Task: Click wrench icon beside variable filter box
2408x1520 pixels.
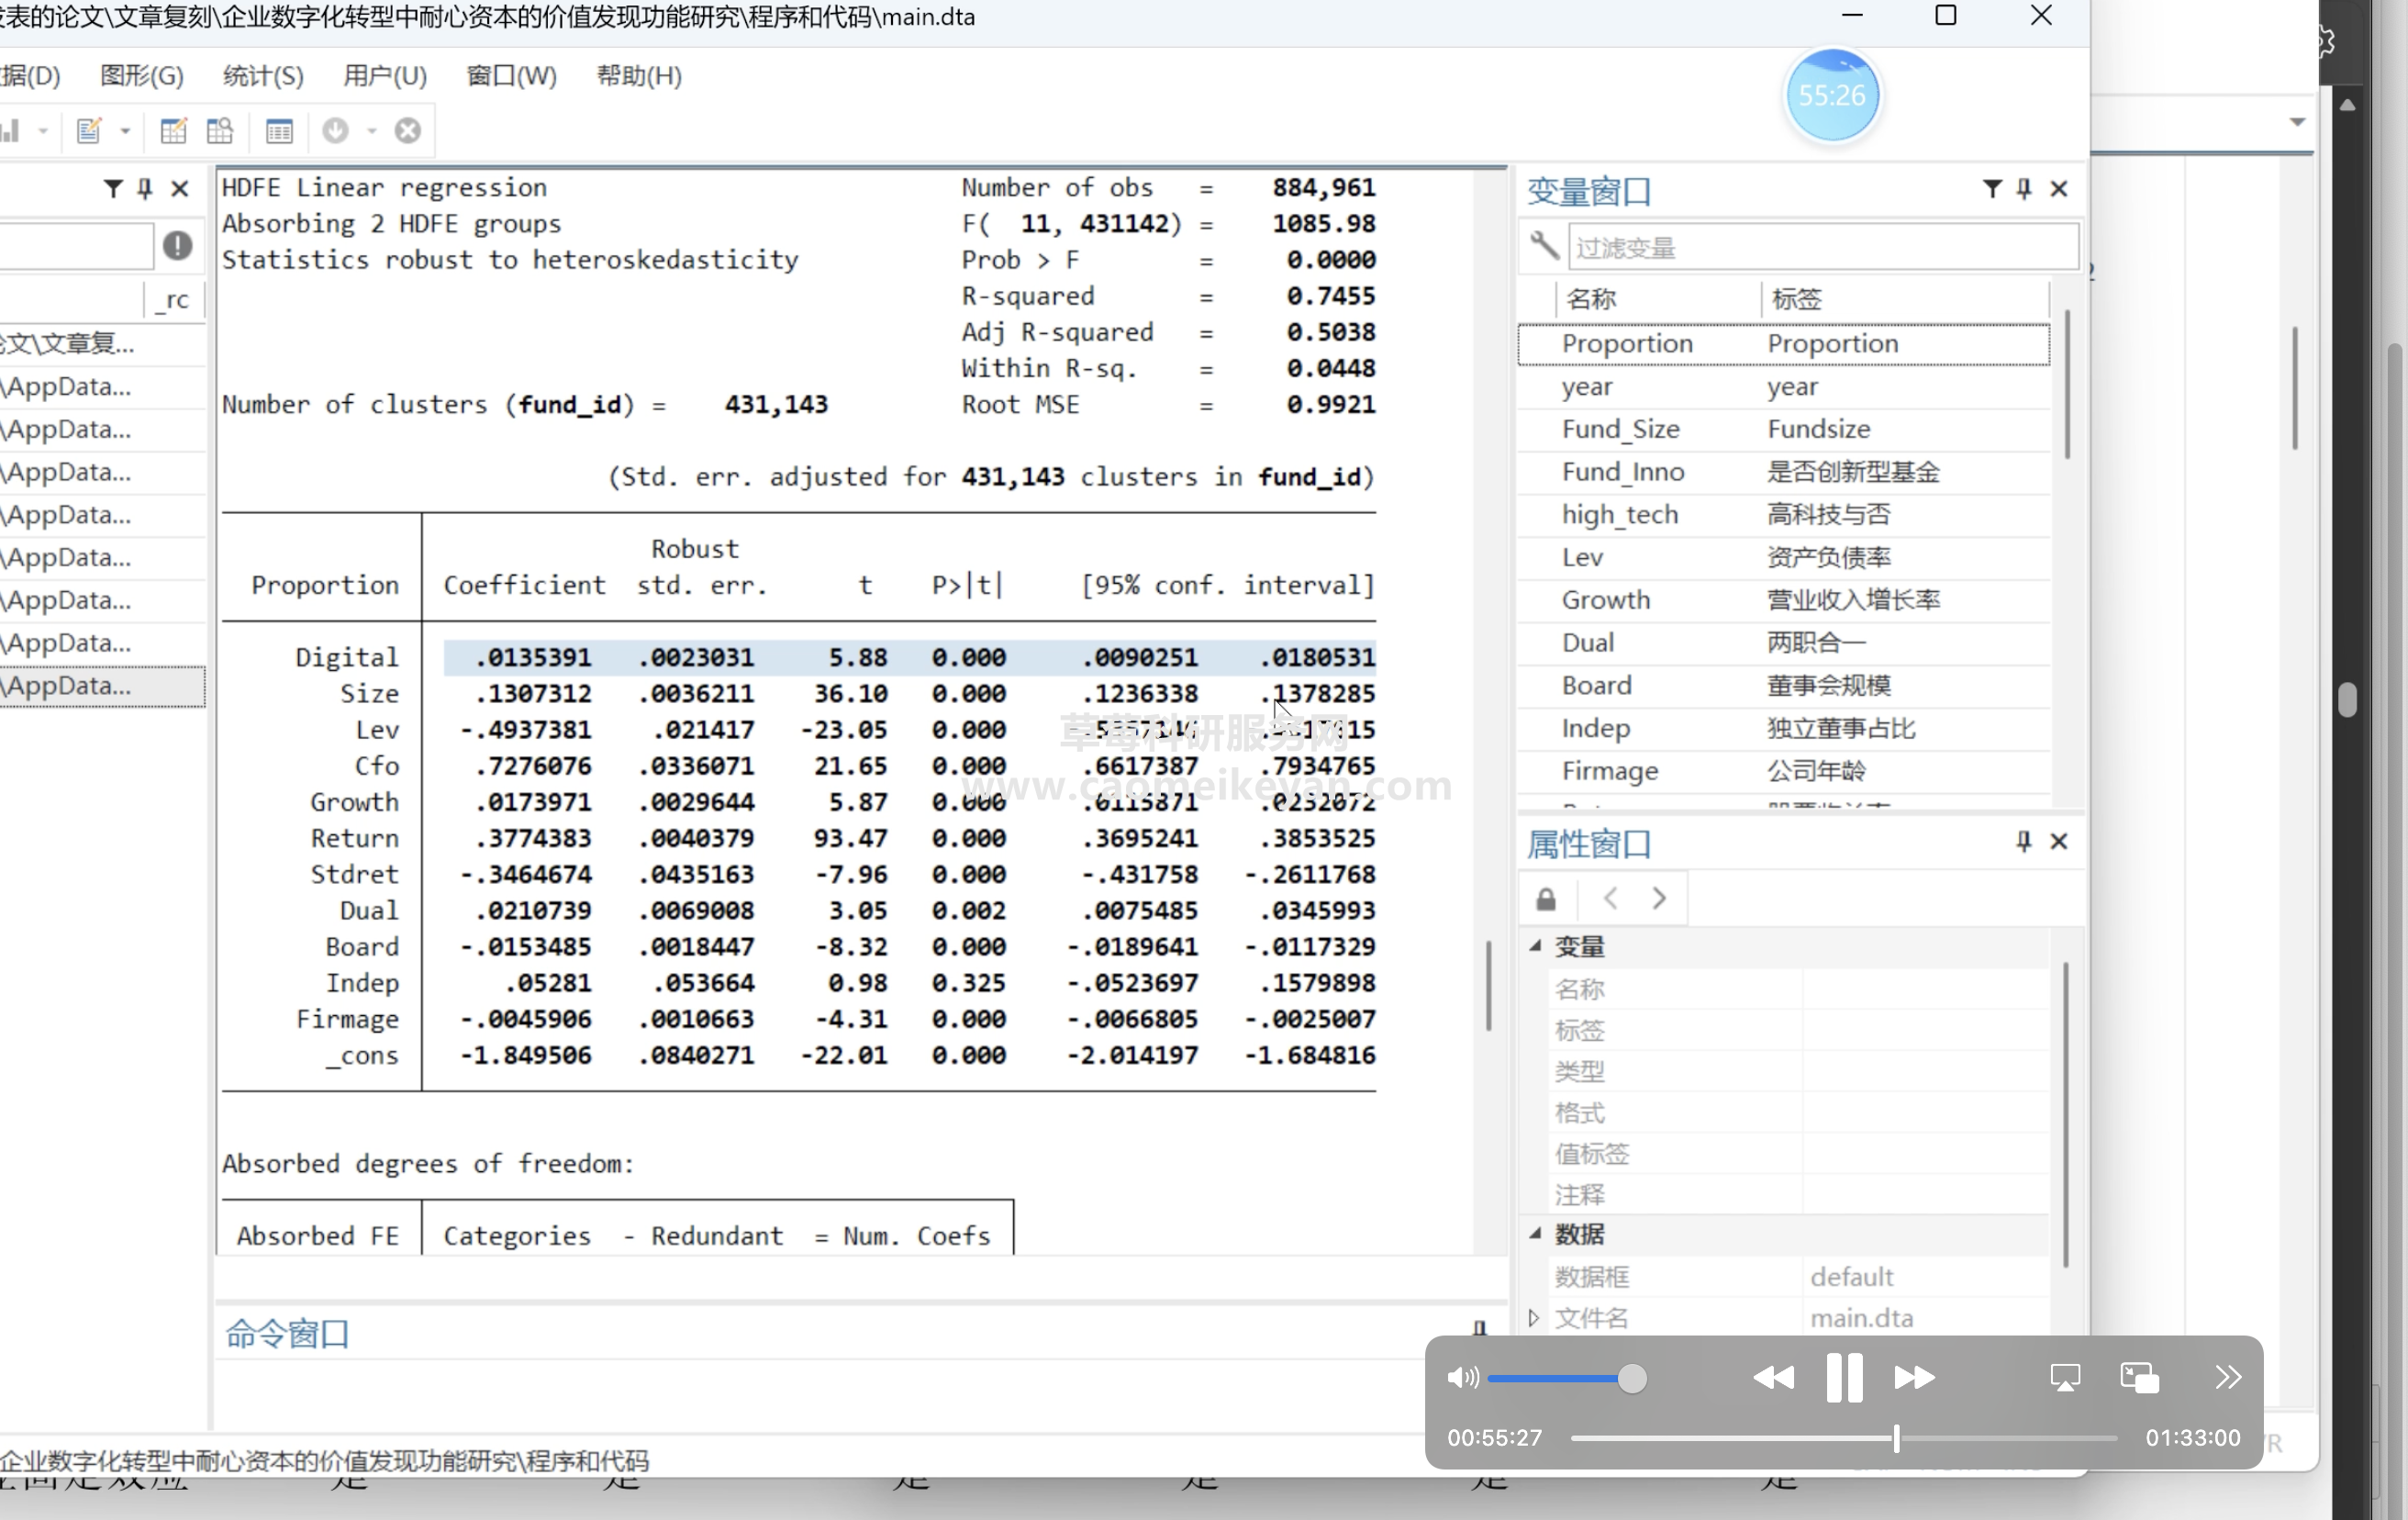Action: (1544, 246)
